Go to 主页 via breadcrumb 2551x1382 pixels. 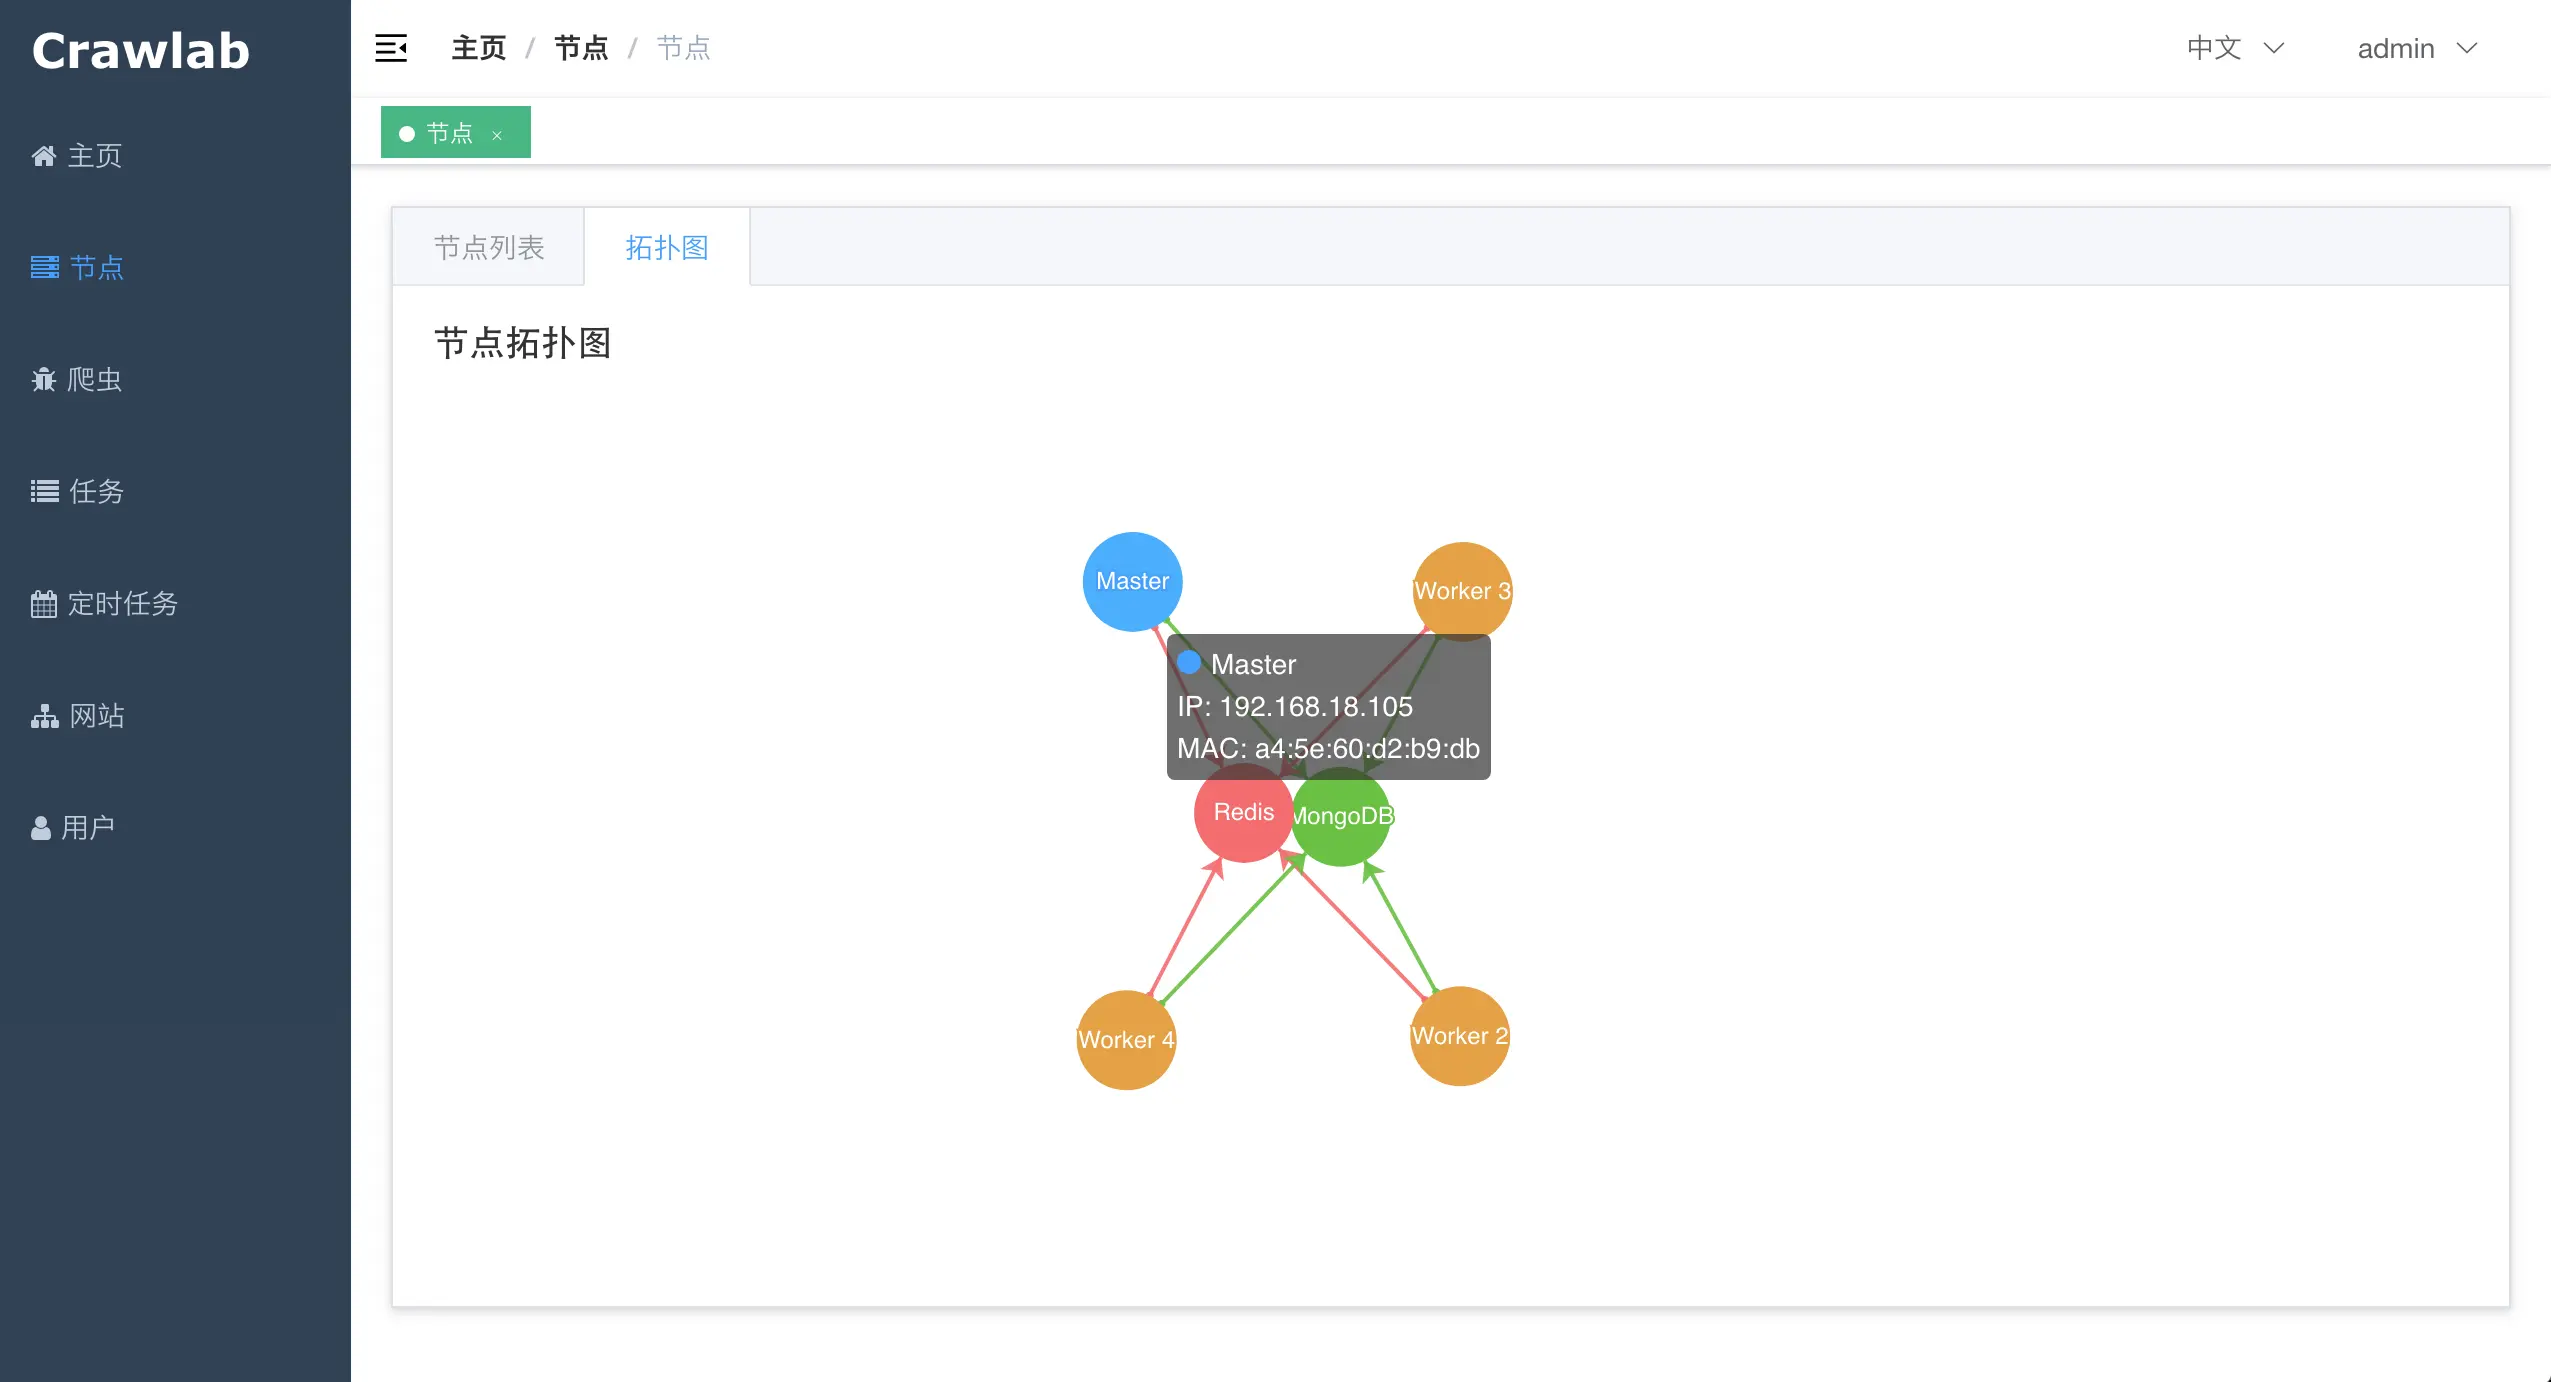tap(478, 48)
